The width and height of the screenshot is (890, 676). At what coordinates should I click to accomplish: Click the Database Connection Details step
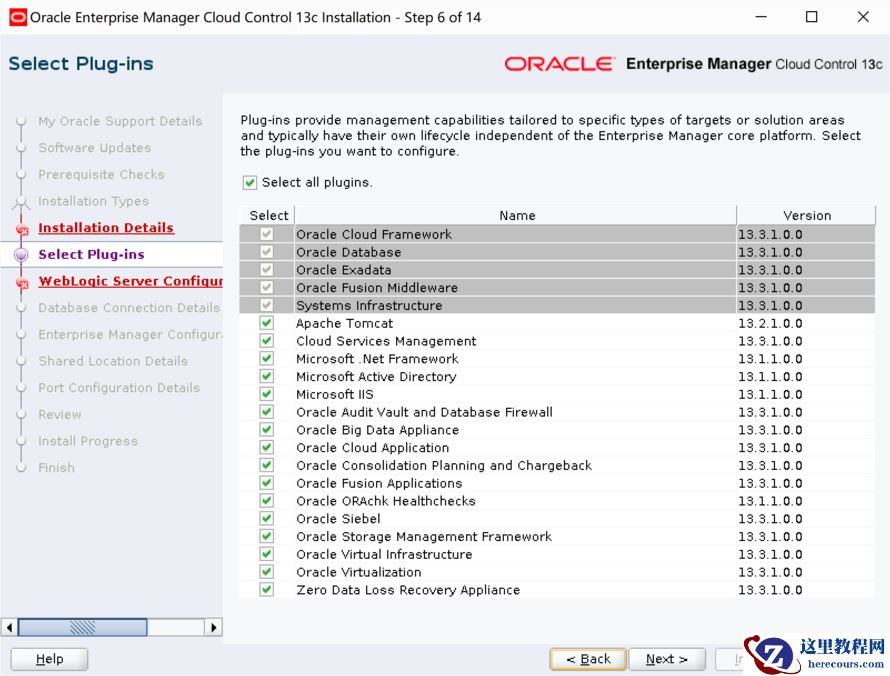129,308
